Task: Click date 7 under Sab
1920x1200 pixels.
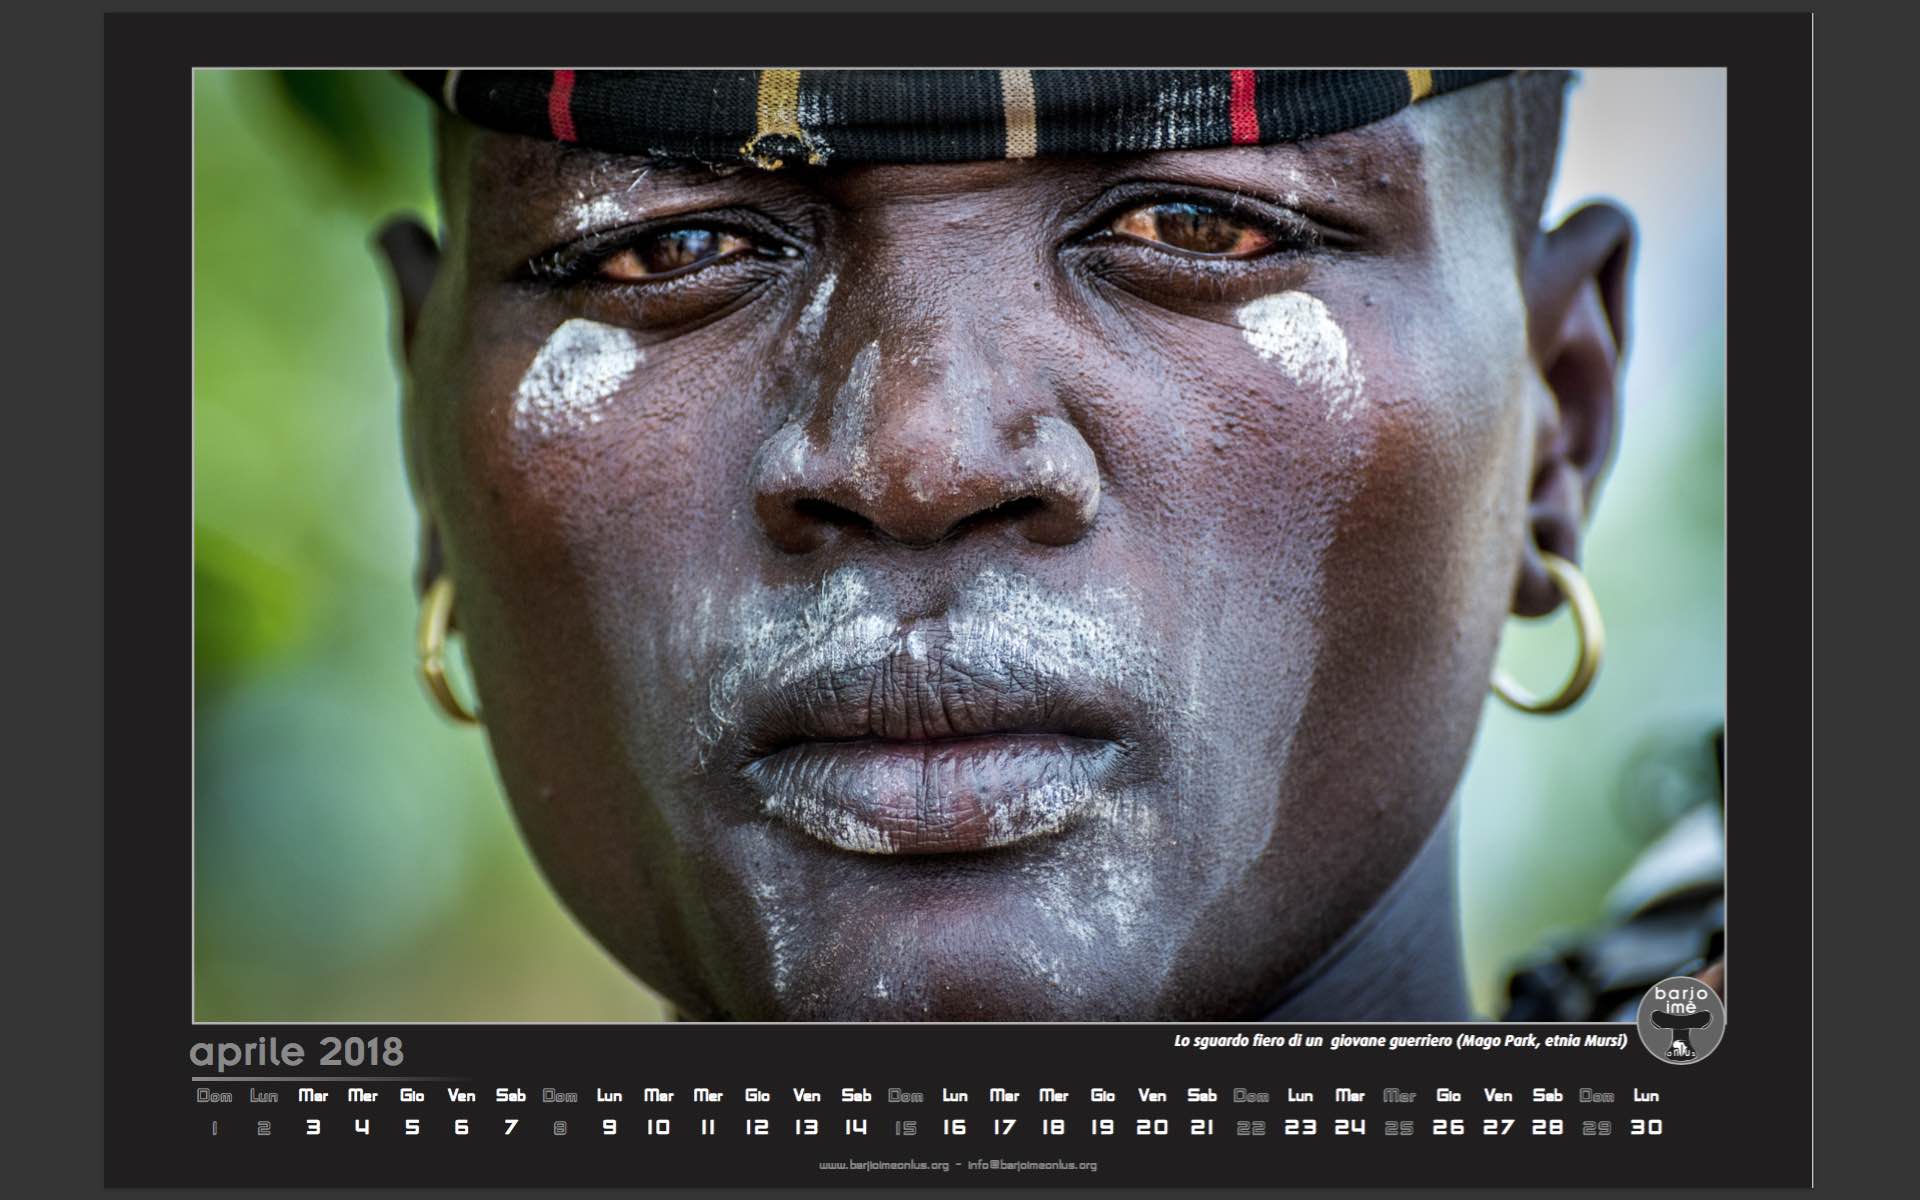Action: pos(511,1128)
